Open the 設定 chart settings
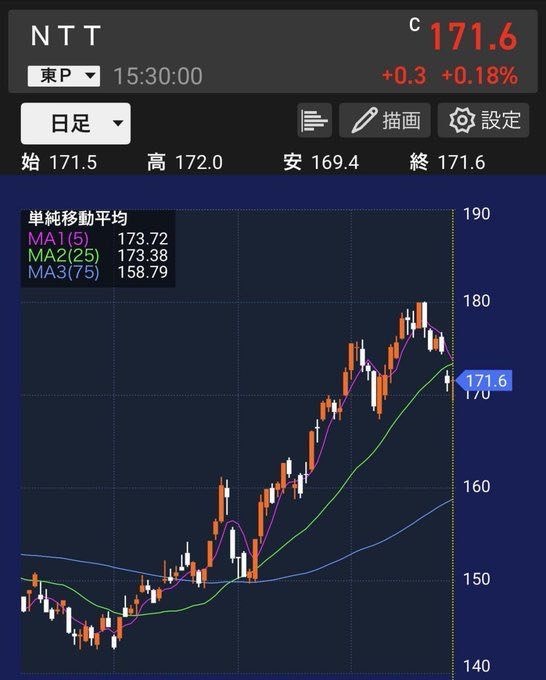 [x=484, y=120]
